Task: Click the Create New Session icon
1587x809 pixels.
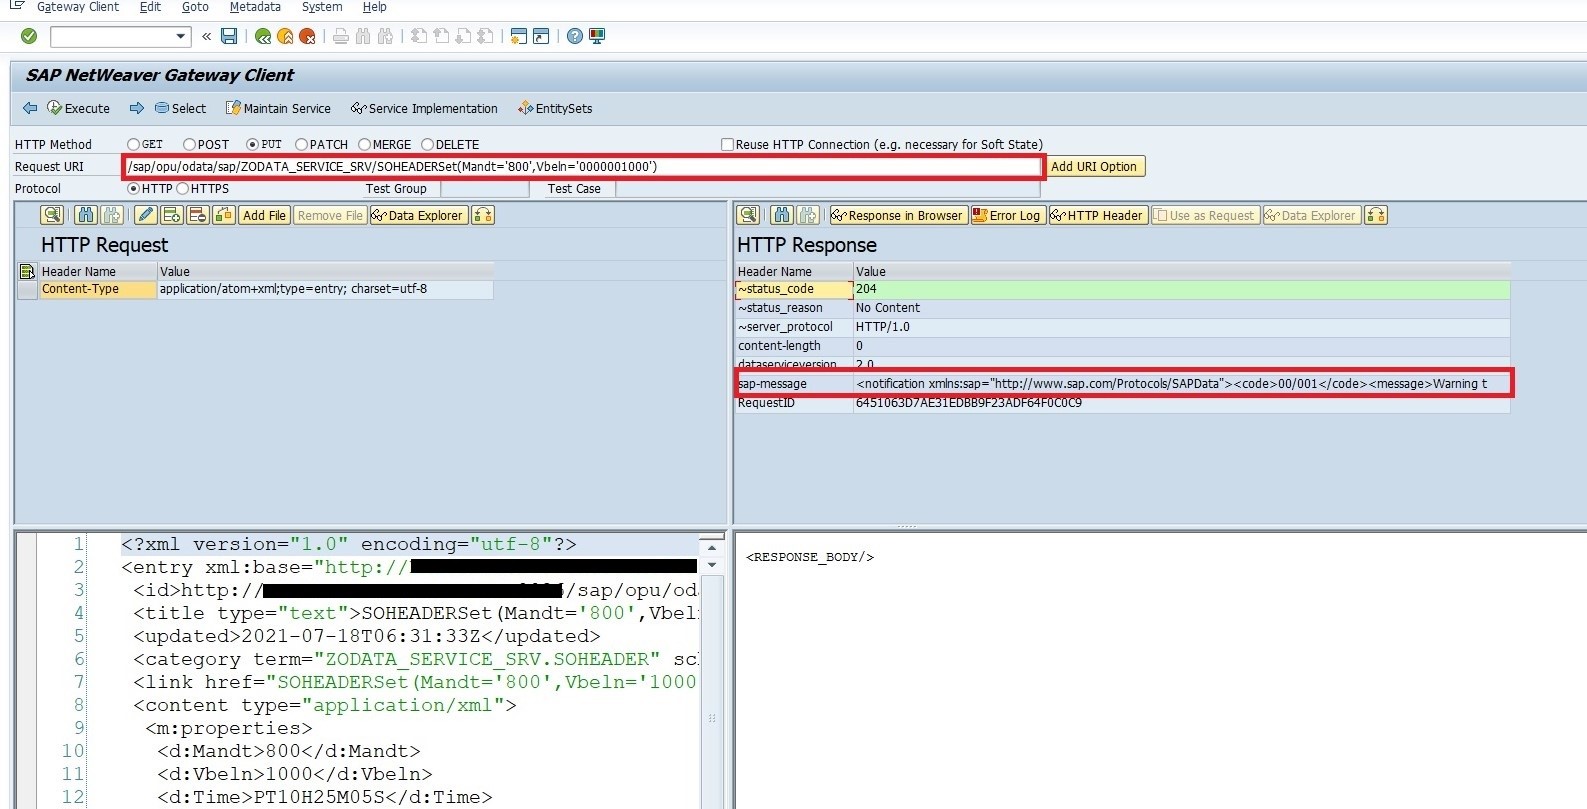Action: point(518,36)
